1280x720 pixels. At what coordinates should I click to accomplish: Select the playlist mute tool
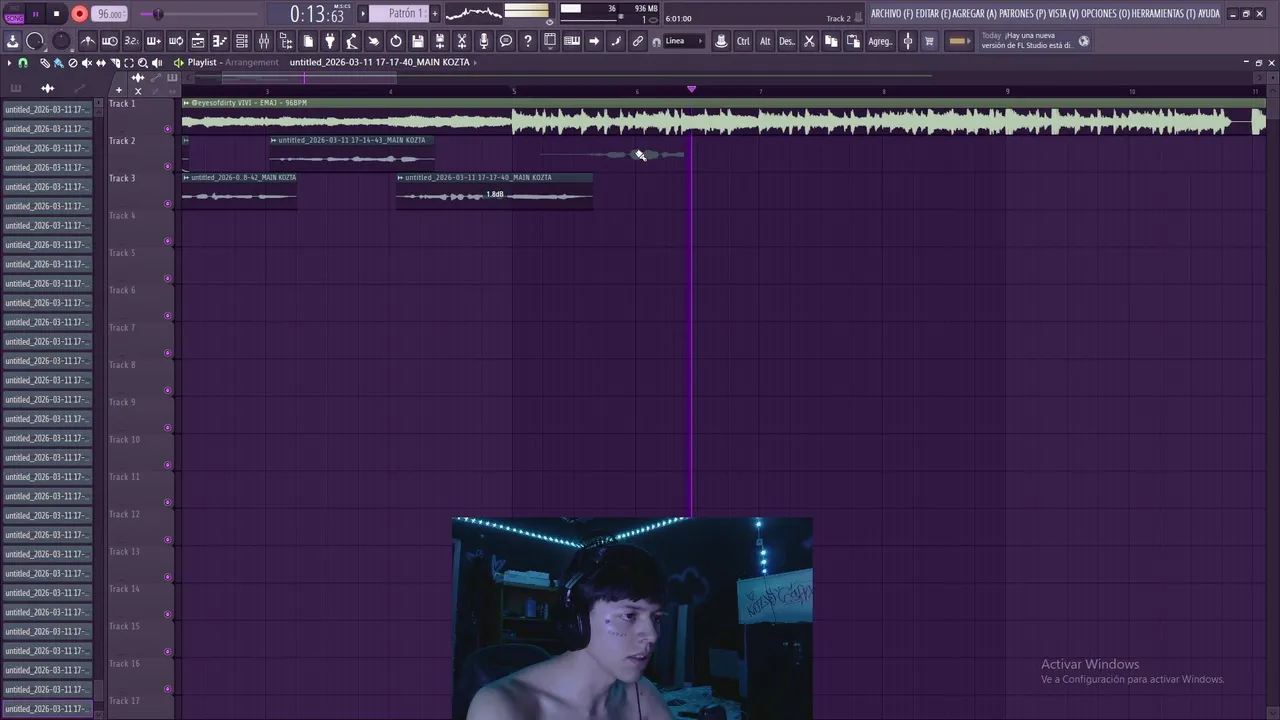click(x=87, y=63)
